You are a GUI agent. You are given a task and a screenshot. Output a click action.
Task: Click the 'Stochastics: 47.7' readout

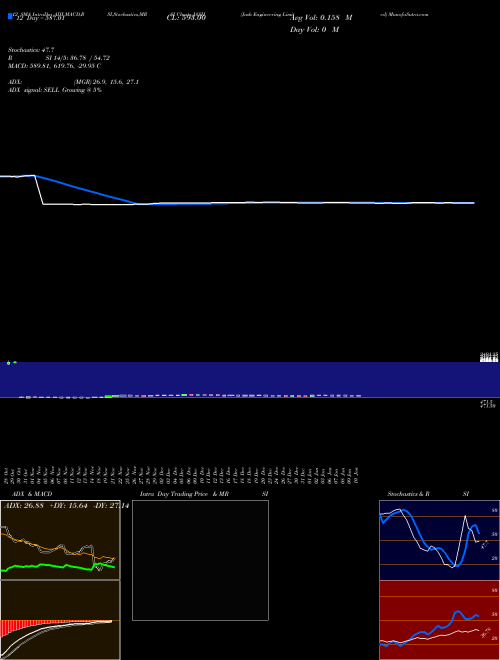pos(31,50)
